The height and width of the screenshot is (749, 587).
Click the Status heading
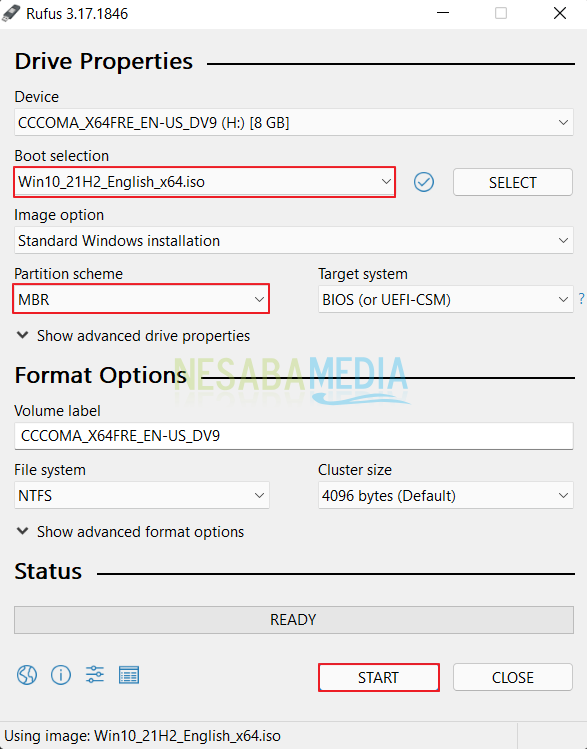pos(48,571)
